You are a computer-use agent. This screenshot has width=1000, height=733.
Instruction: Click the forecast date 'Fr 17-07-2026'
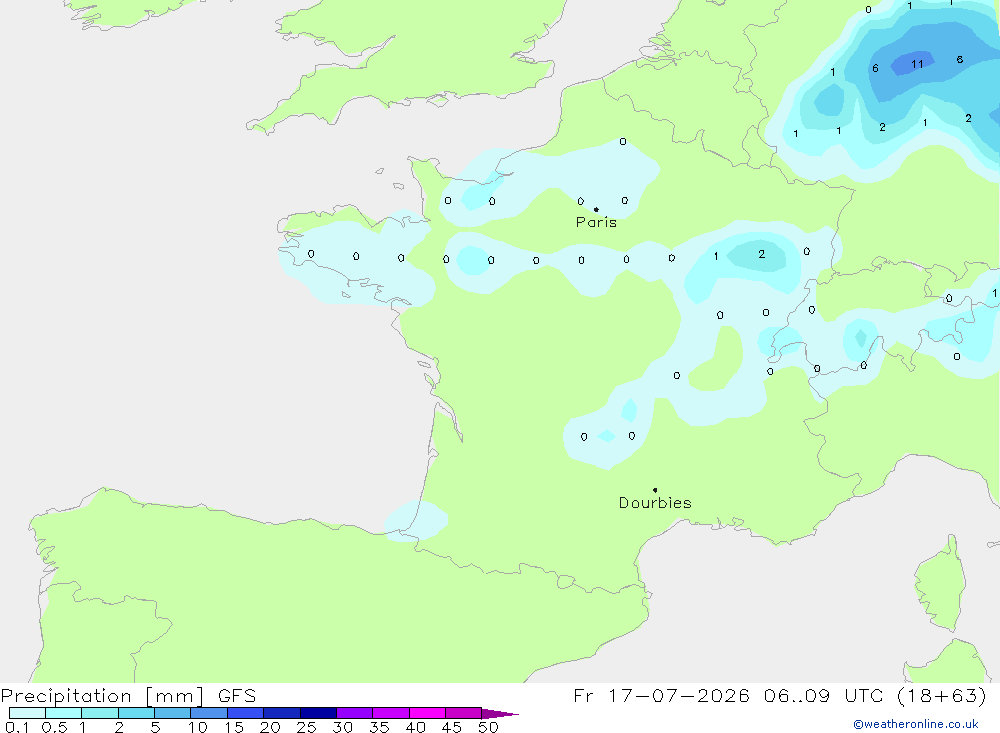pos(661,696)
